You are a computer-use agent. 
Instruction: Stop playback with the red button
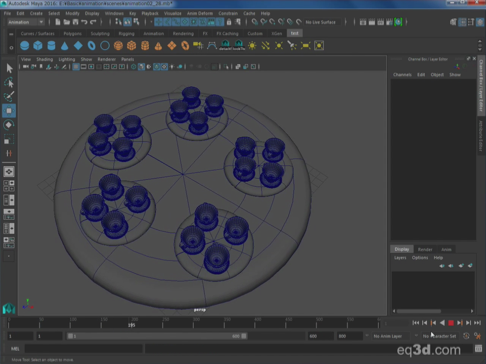451,323
